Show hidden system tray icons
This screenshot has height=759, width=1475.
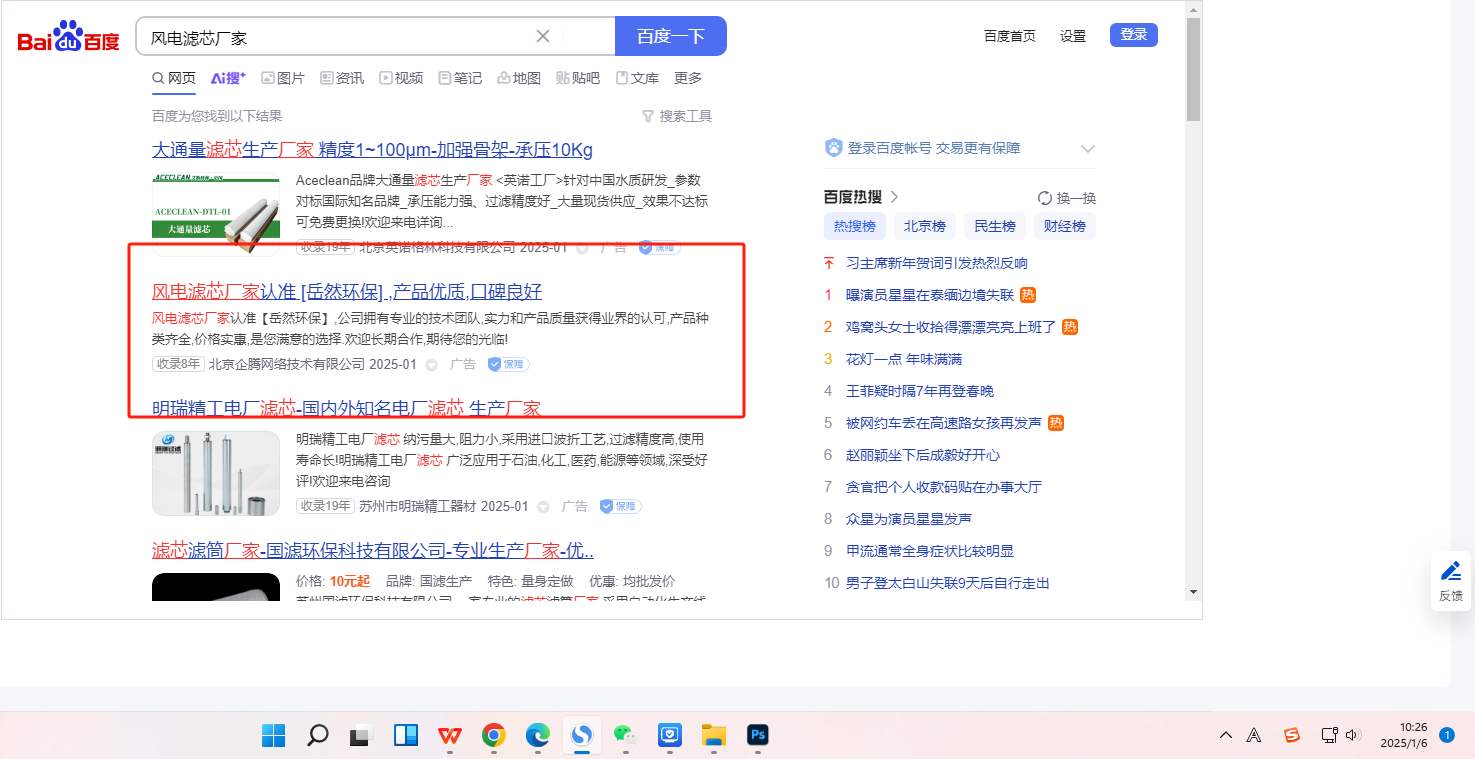pos(1225,736)
